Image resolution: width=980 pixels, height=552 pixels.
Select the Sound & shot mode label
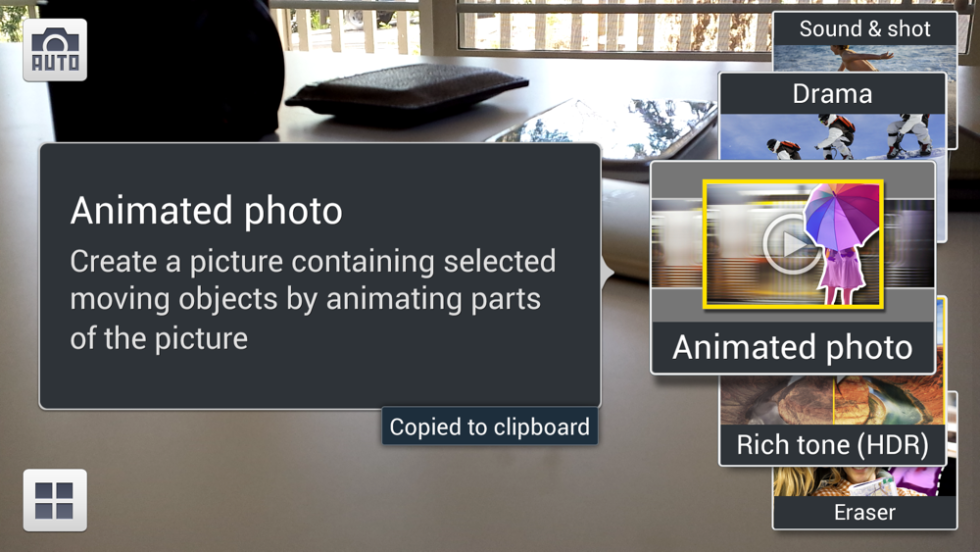click(865, 29)
